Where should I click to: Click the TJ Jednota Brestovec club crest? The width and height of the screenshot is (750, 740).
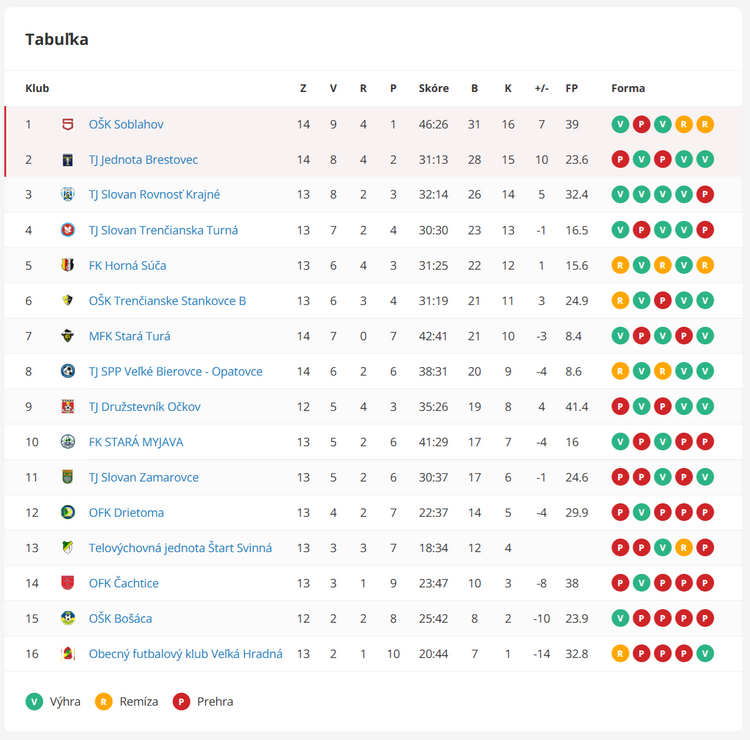point(68,159)
